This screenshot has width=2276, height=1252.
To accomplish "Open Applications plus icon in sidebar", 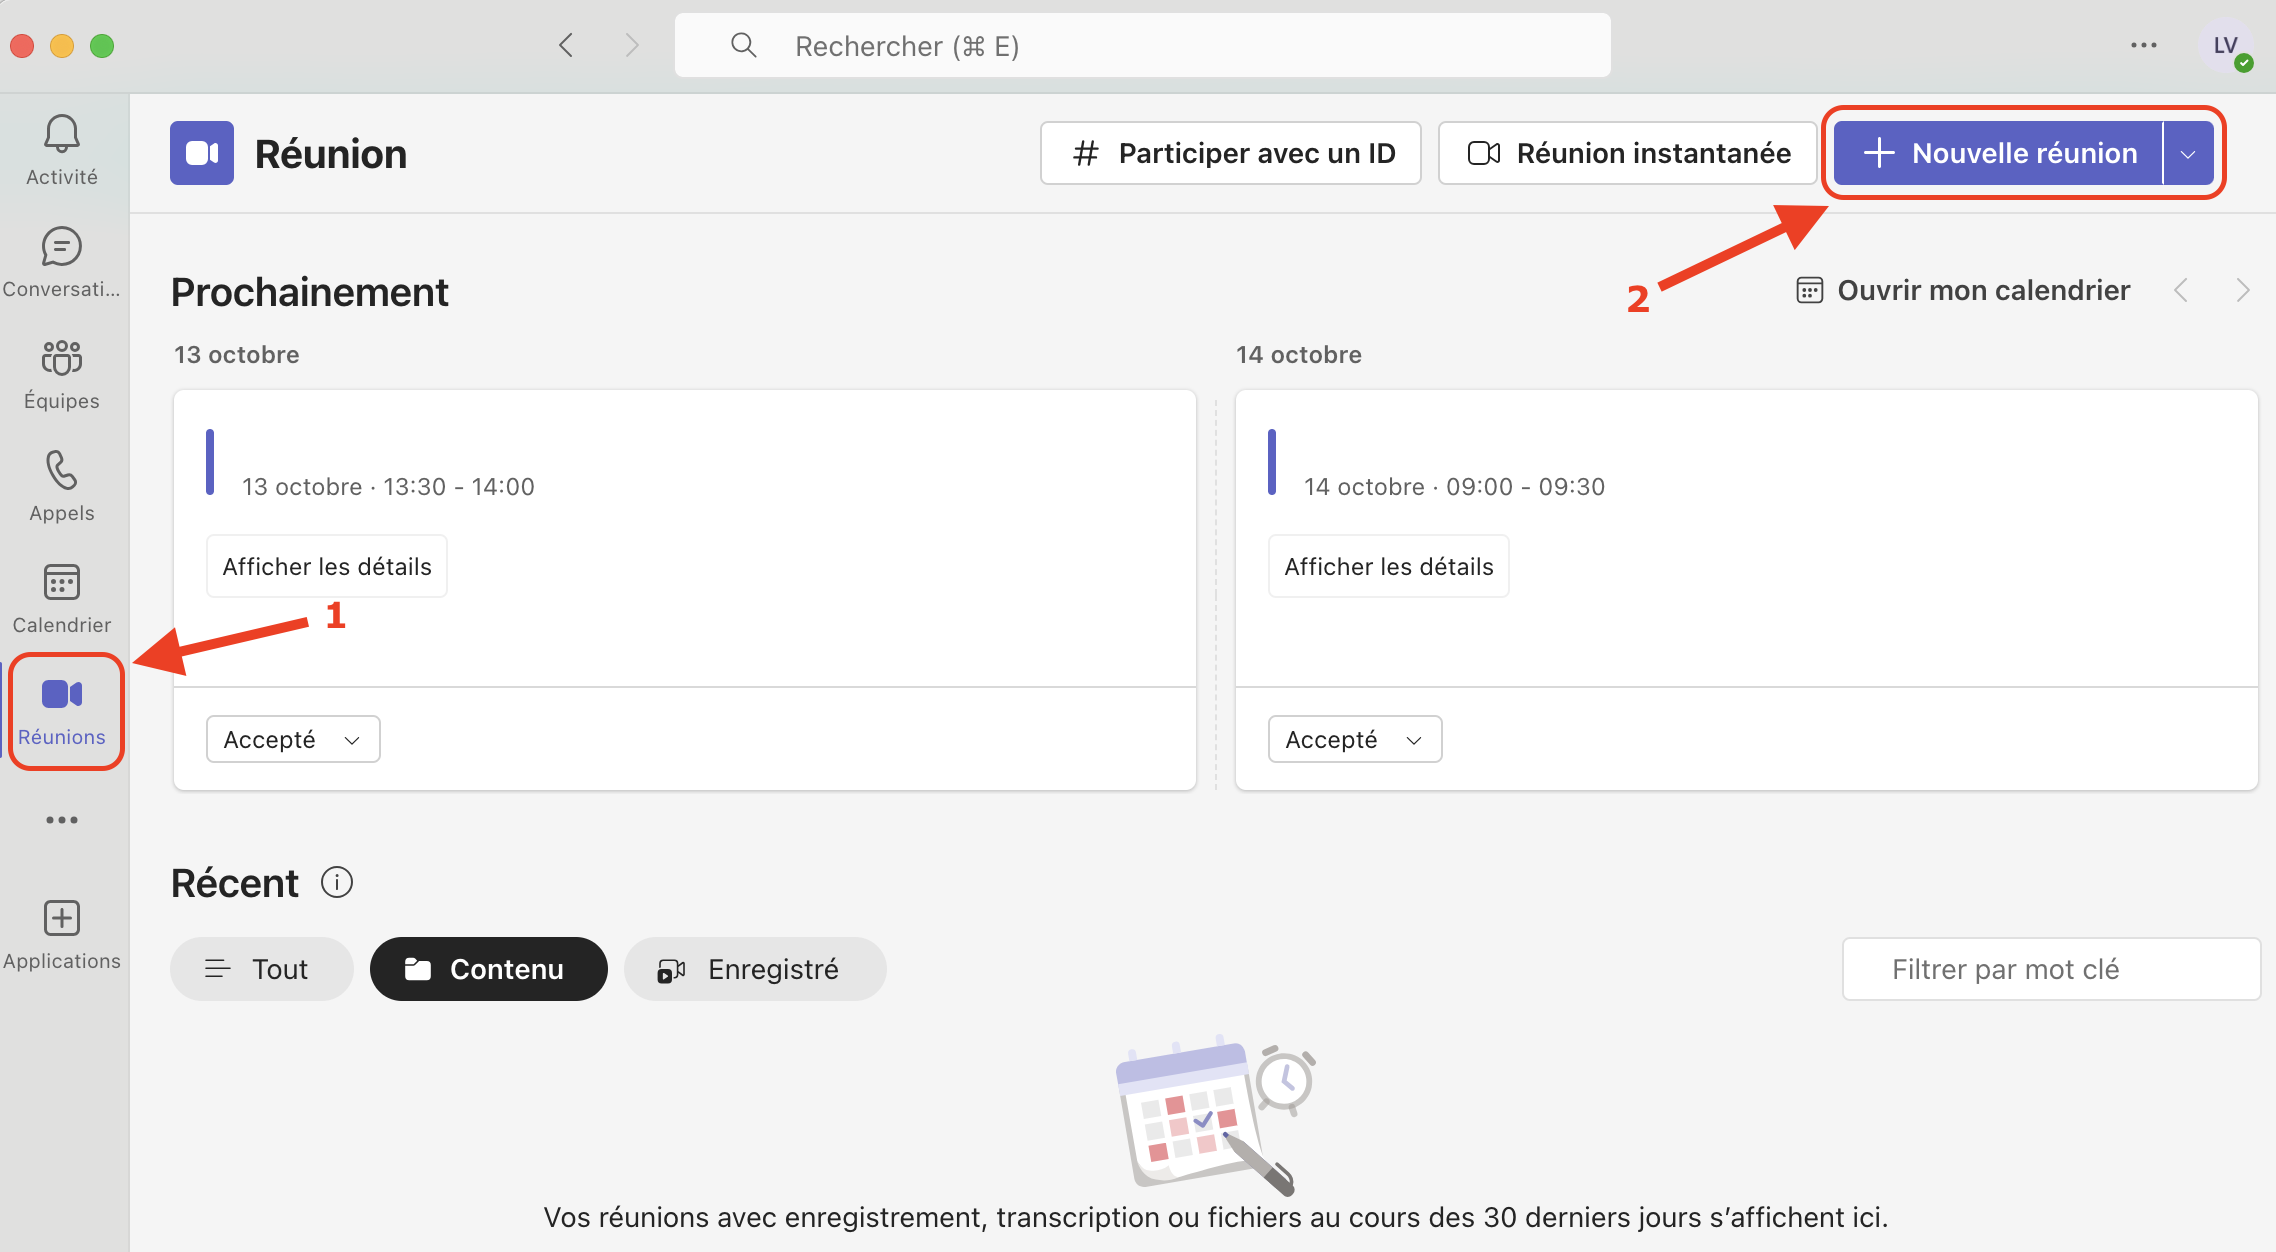I will (62, 918).
